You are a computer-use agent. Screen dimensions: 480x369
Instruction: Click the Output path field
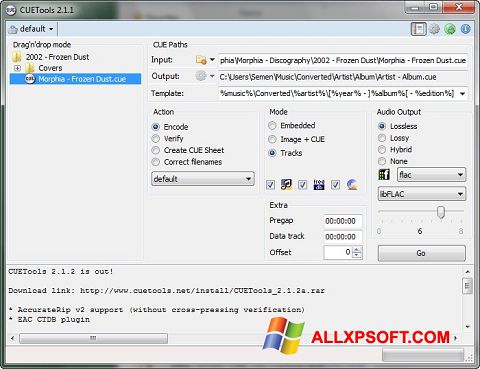point(343,77)
